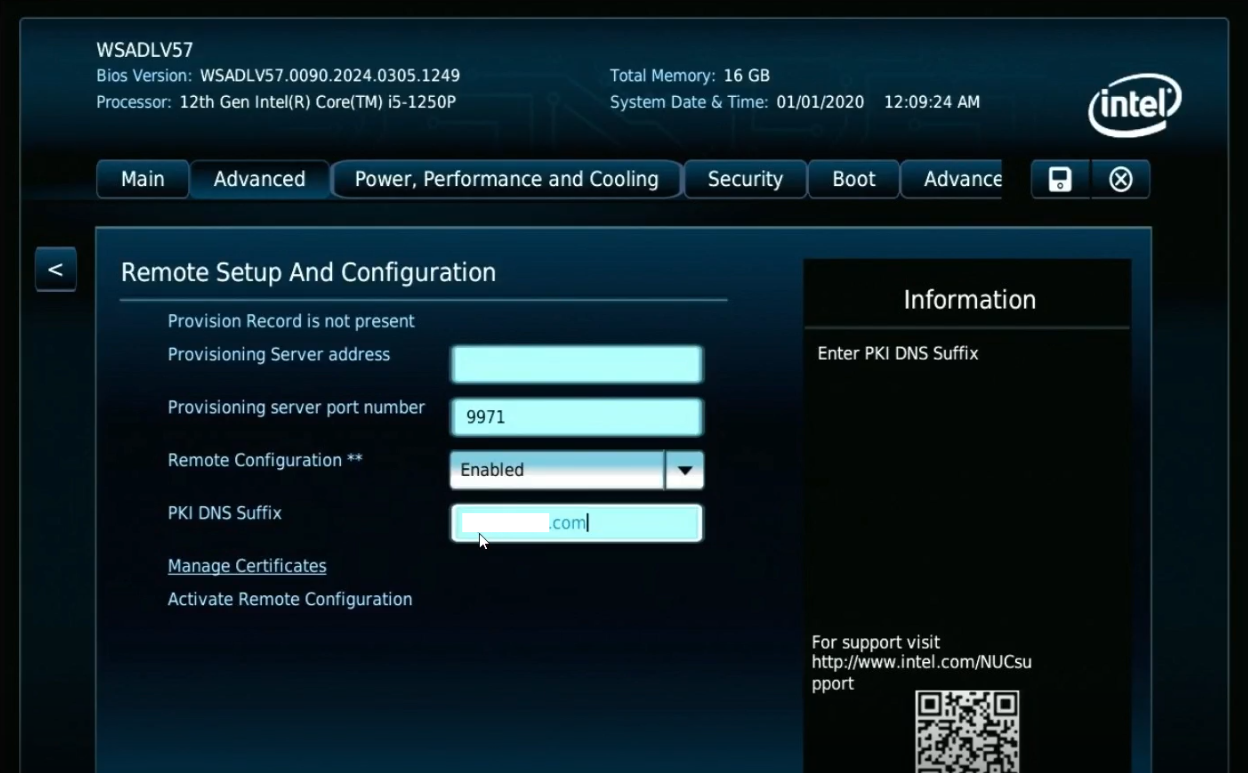Click the Information panel header

968,298
